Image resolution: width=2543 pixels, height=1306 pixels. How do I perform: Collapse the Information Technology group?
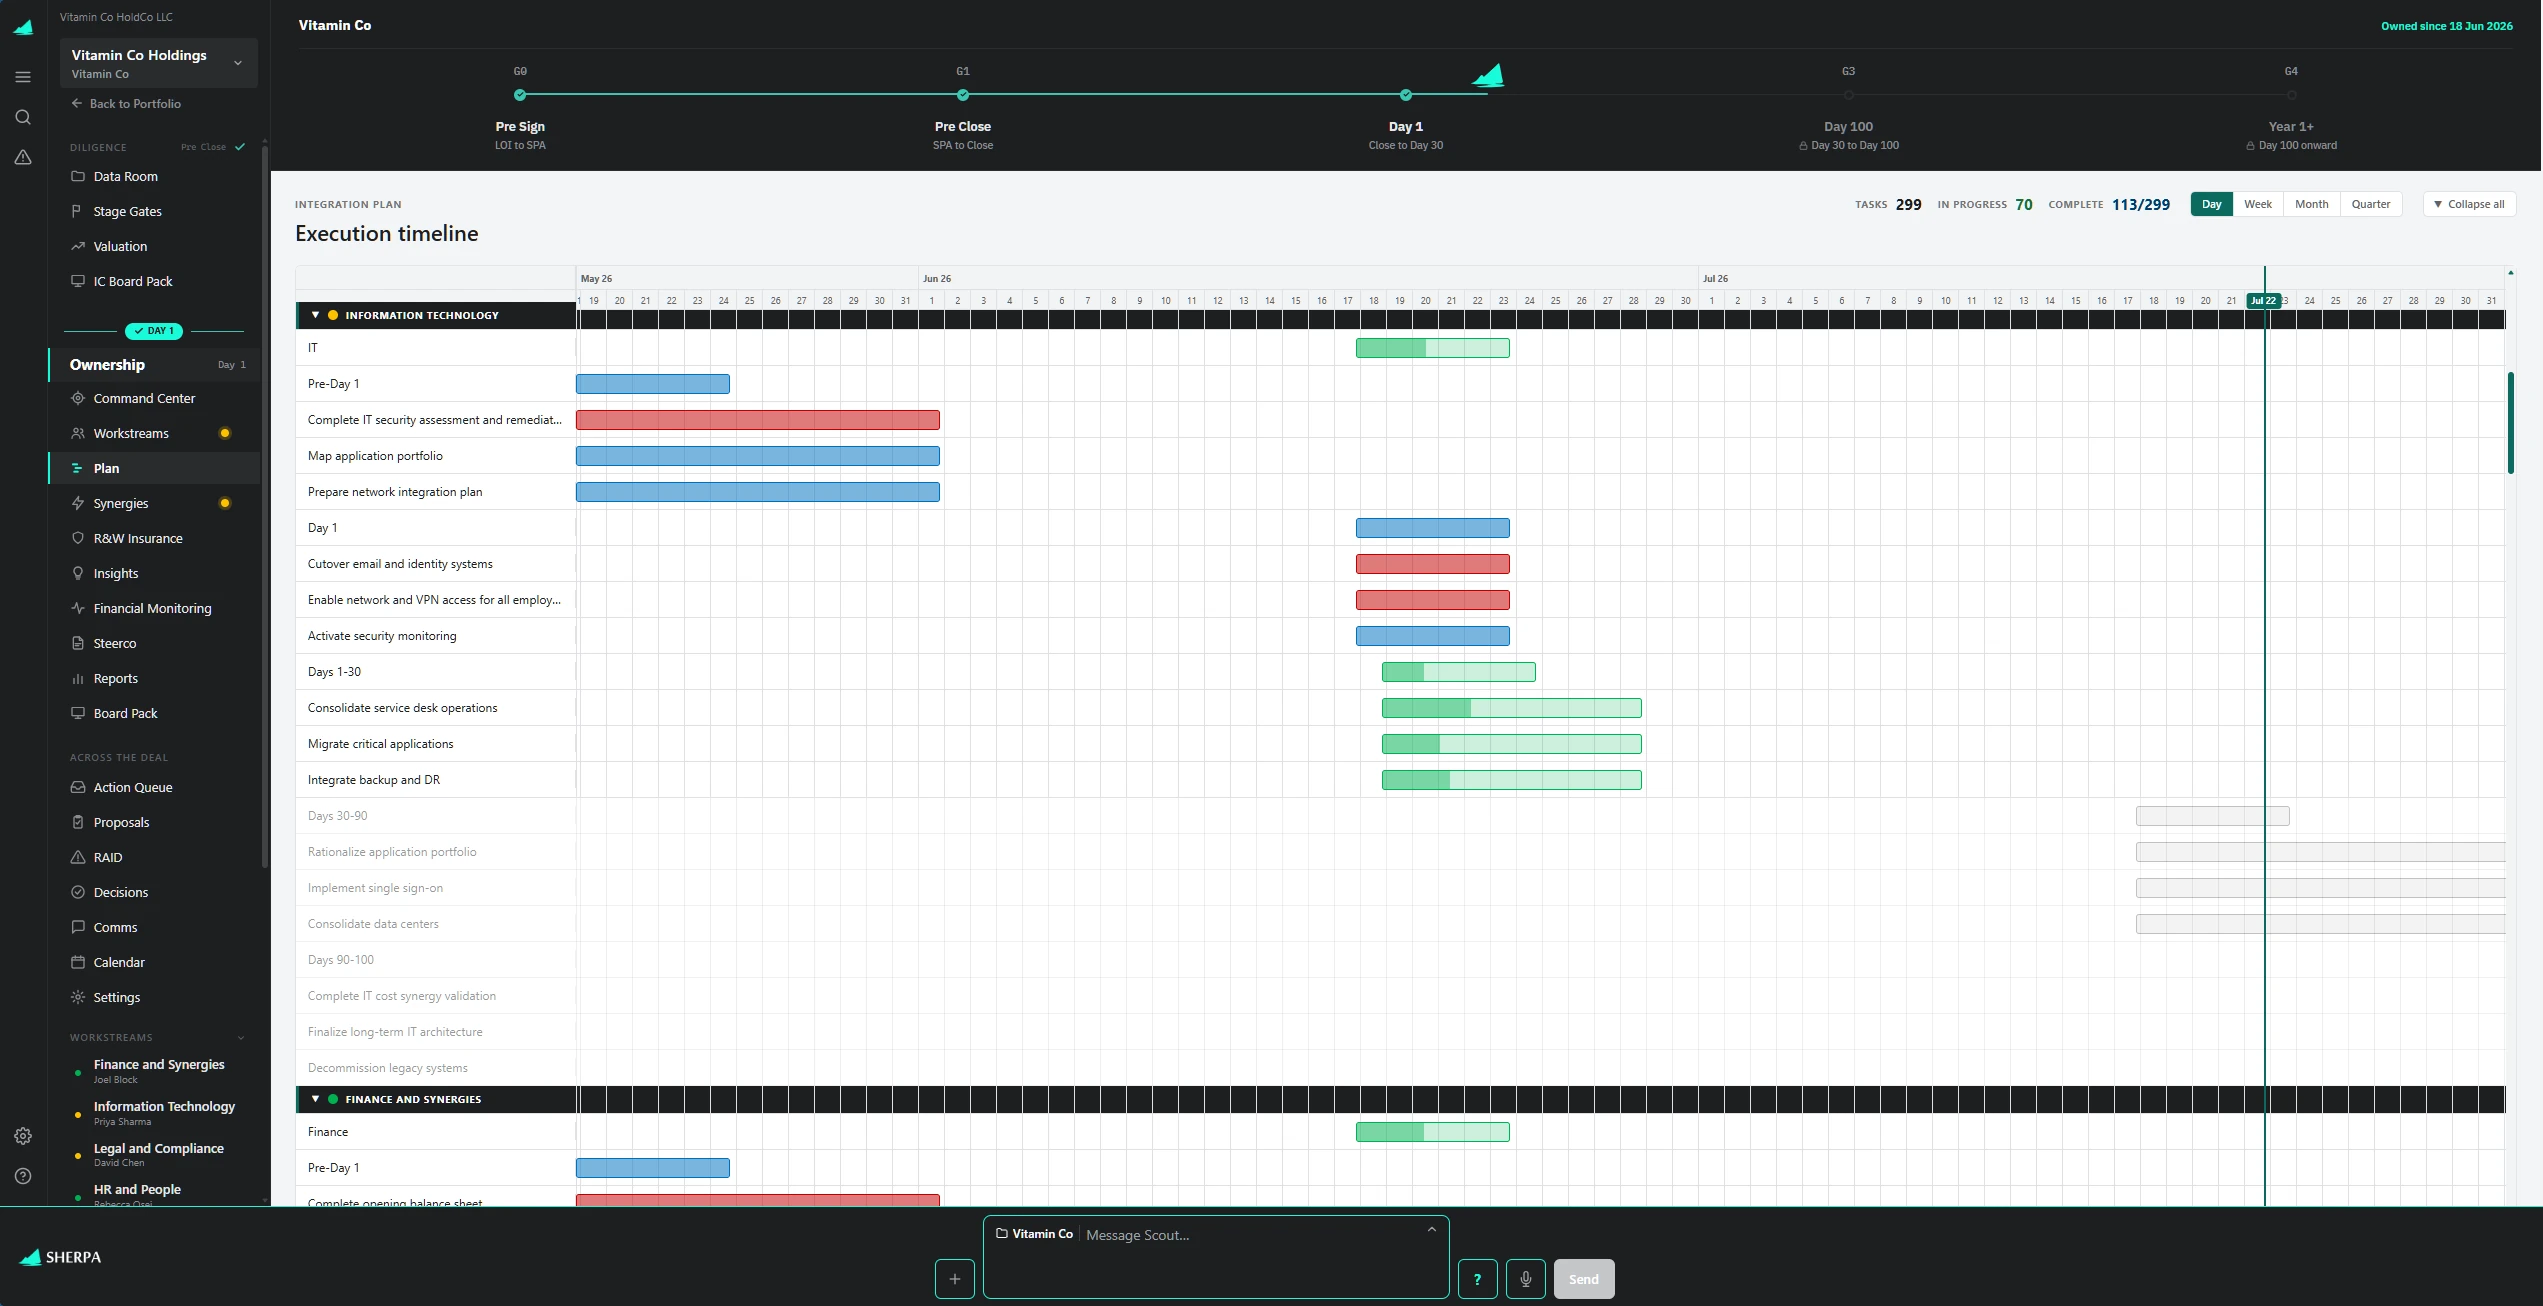pos(315,315)
